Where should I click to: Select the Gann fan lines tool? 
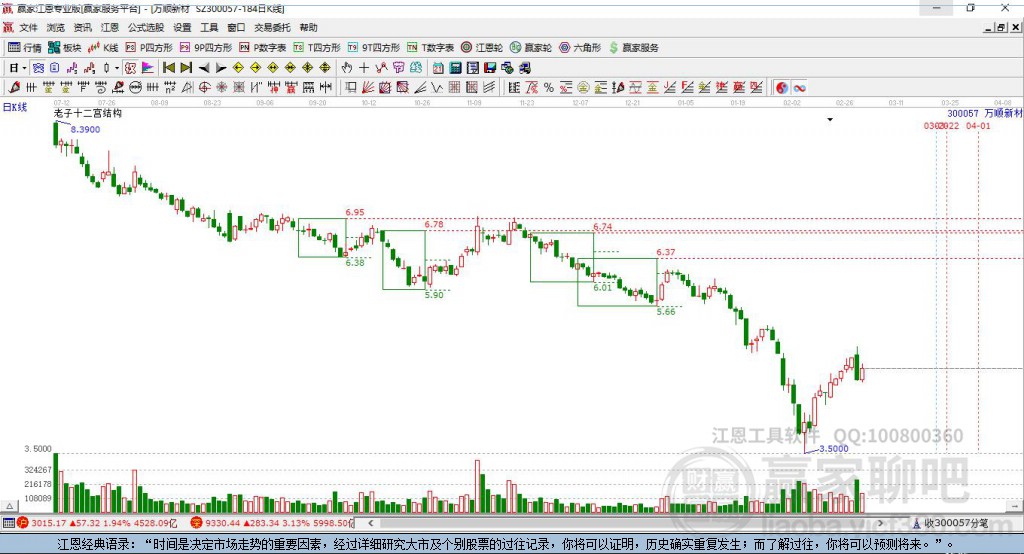(x=368, y=88)
